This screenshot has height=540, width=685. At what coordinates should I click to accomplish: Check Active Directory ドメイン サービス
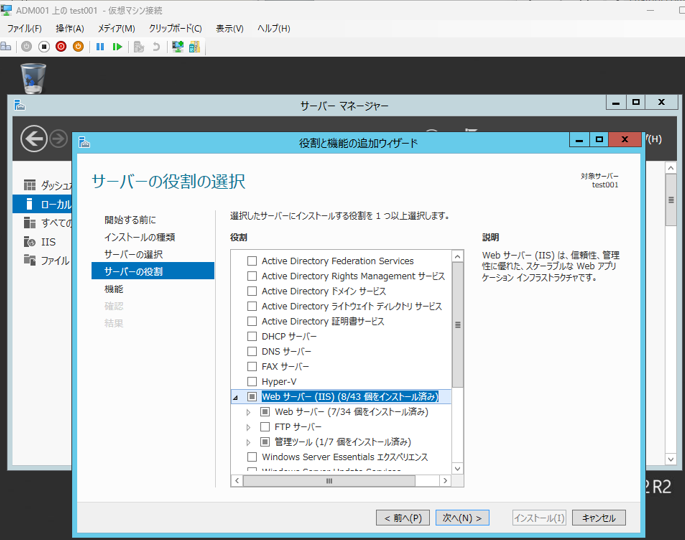(x=252, y=291)
